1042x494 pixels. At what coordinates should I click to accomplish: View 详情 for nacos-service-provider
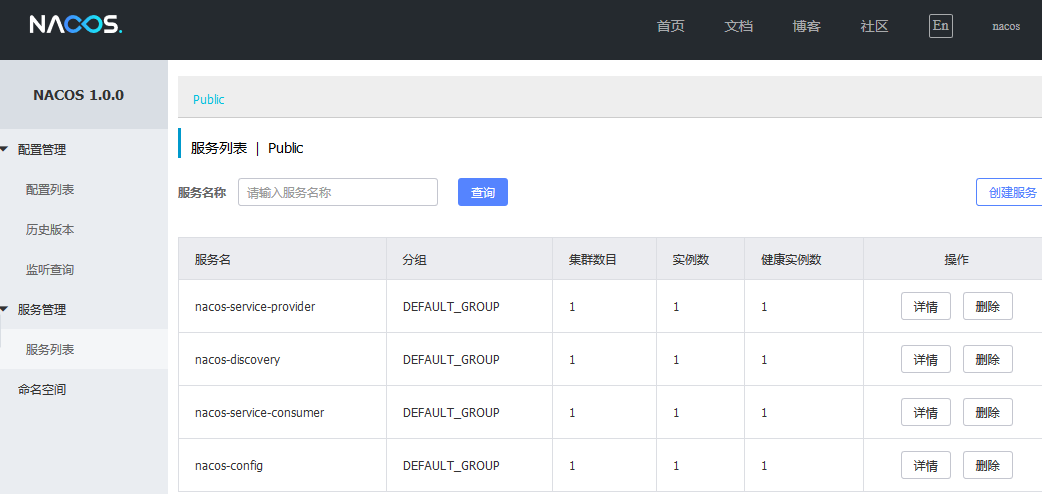click(926, 306)
